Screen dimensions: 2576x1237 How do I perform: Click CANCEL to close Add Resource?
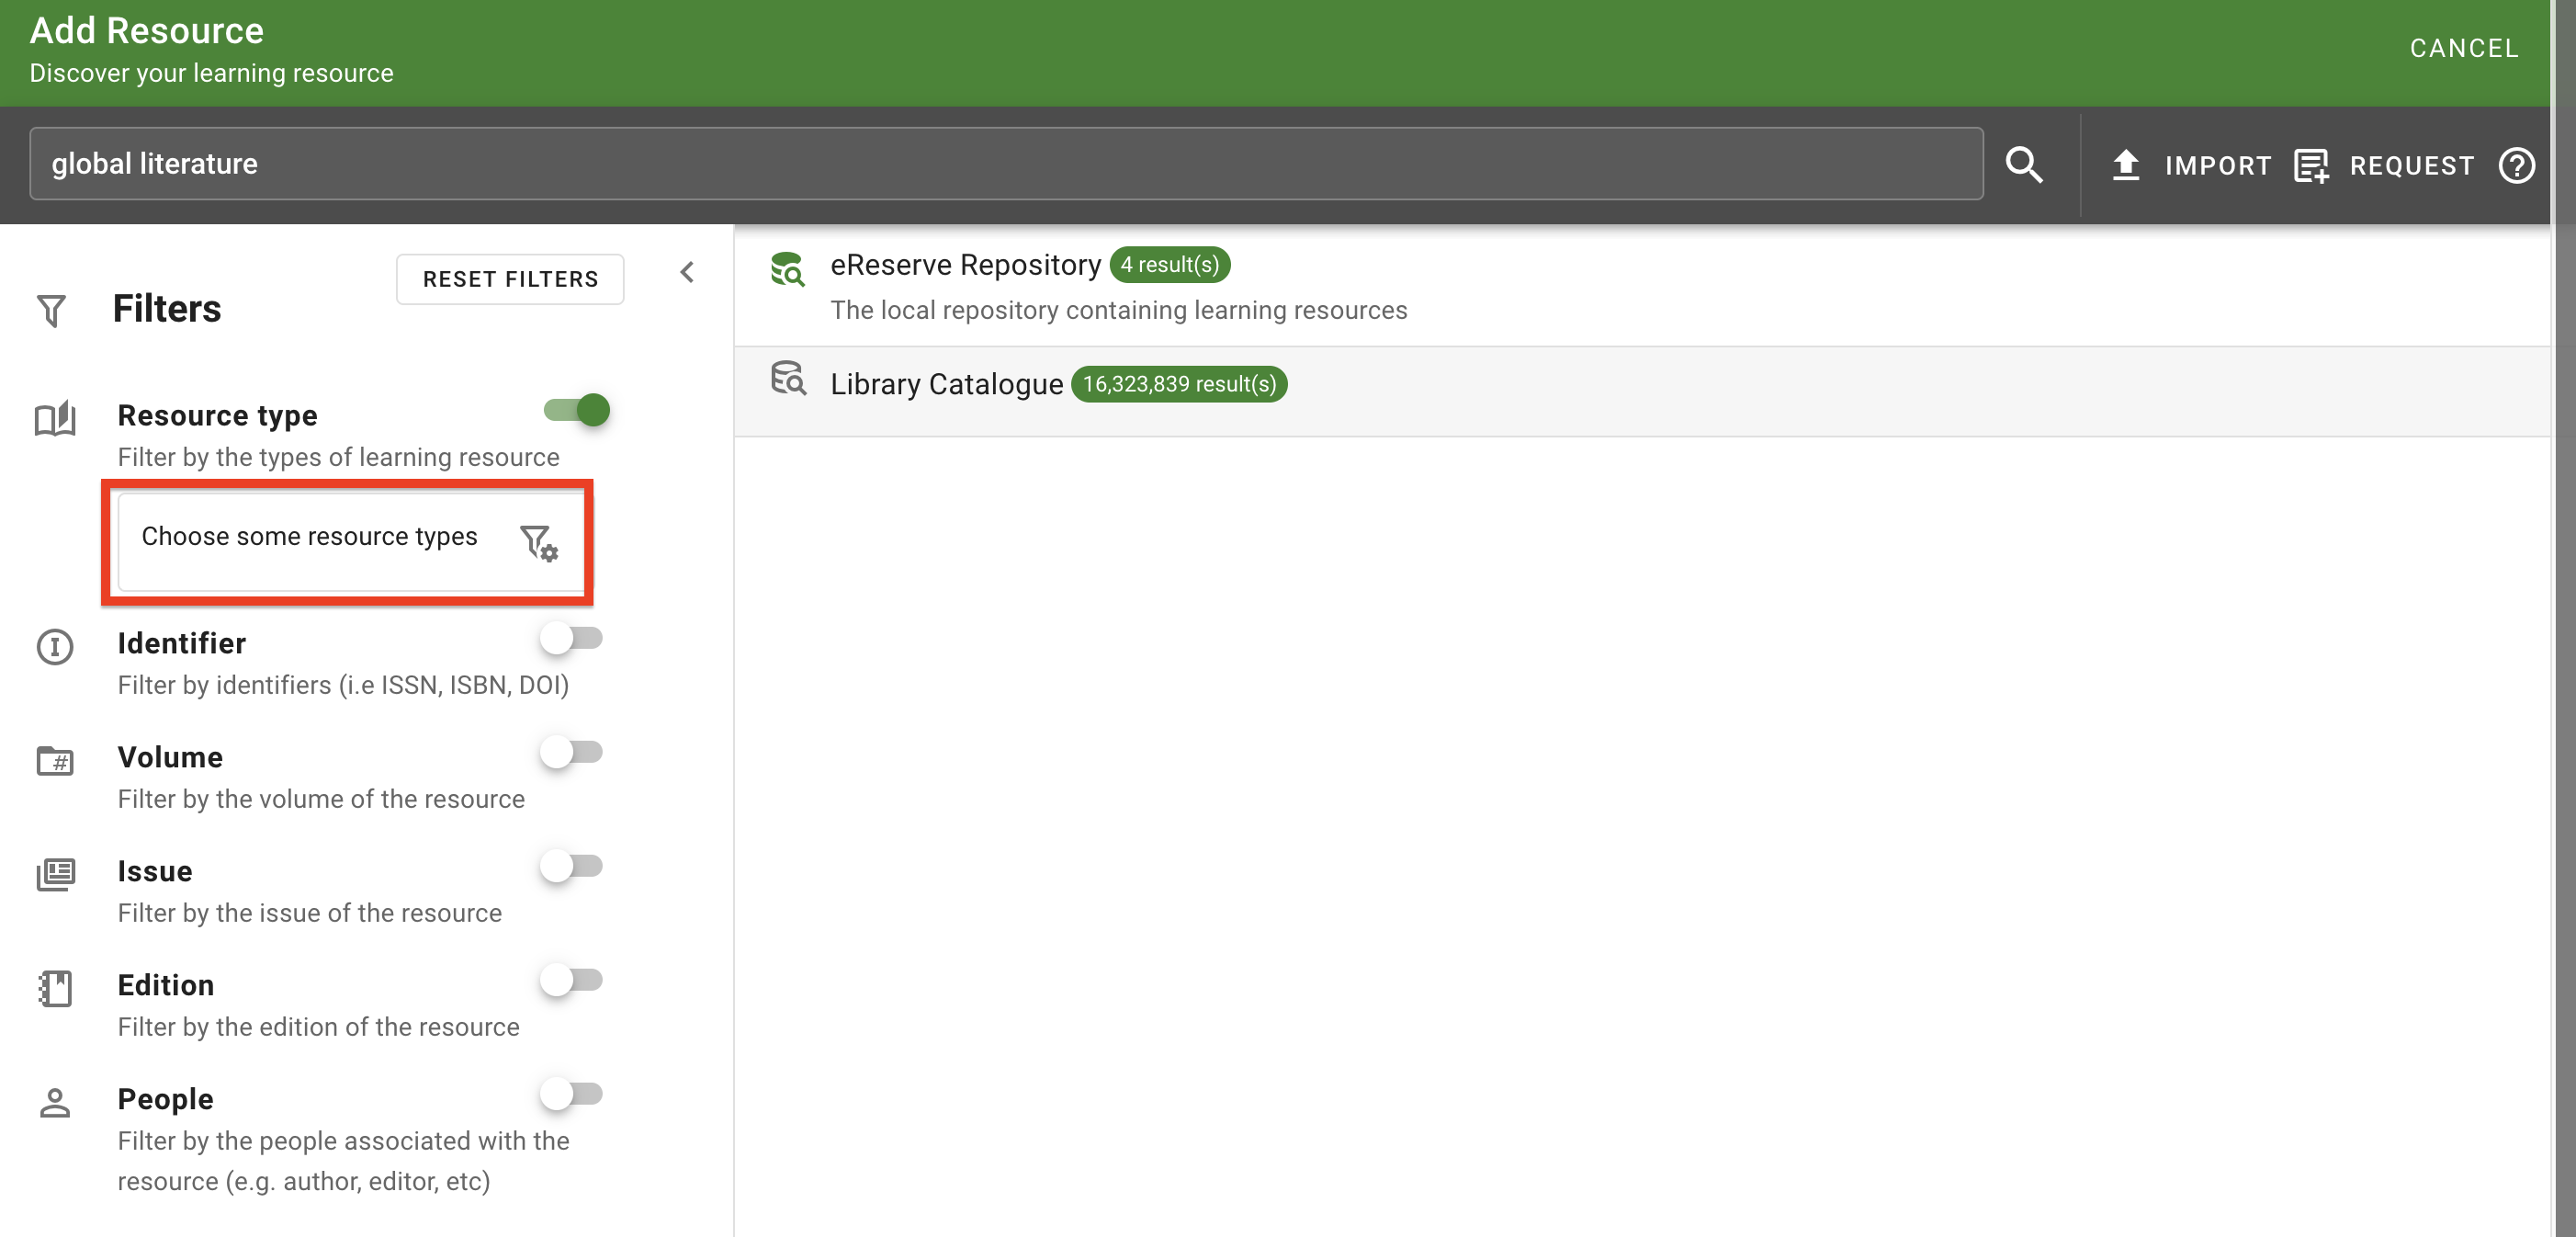pyautogui.click(x=2463, y=47)
